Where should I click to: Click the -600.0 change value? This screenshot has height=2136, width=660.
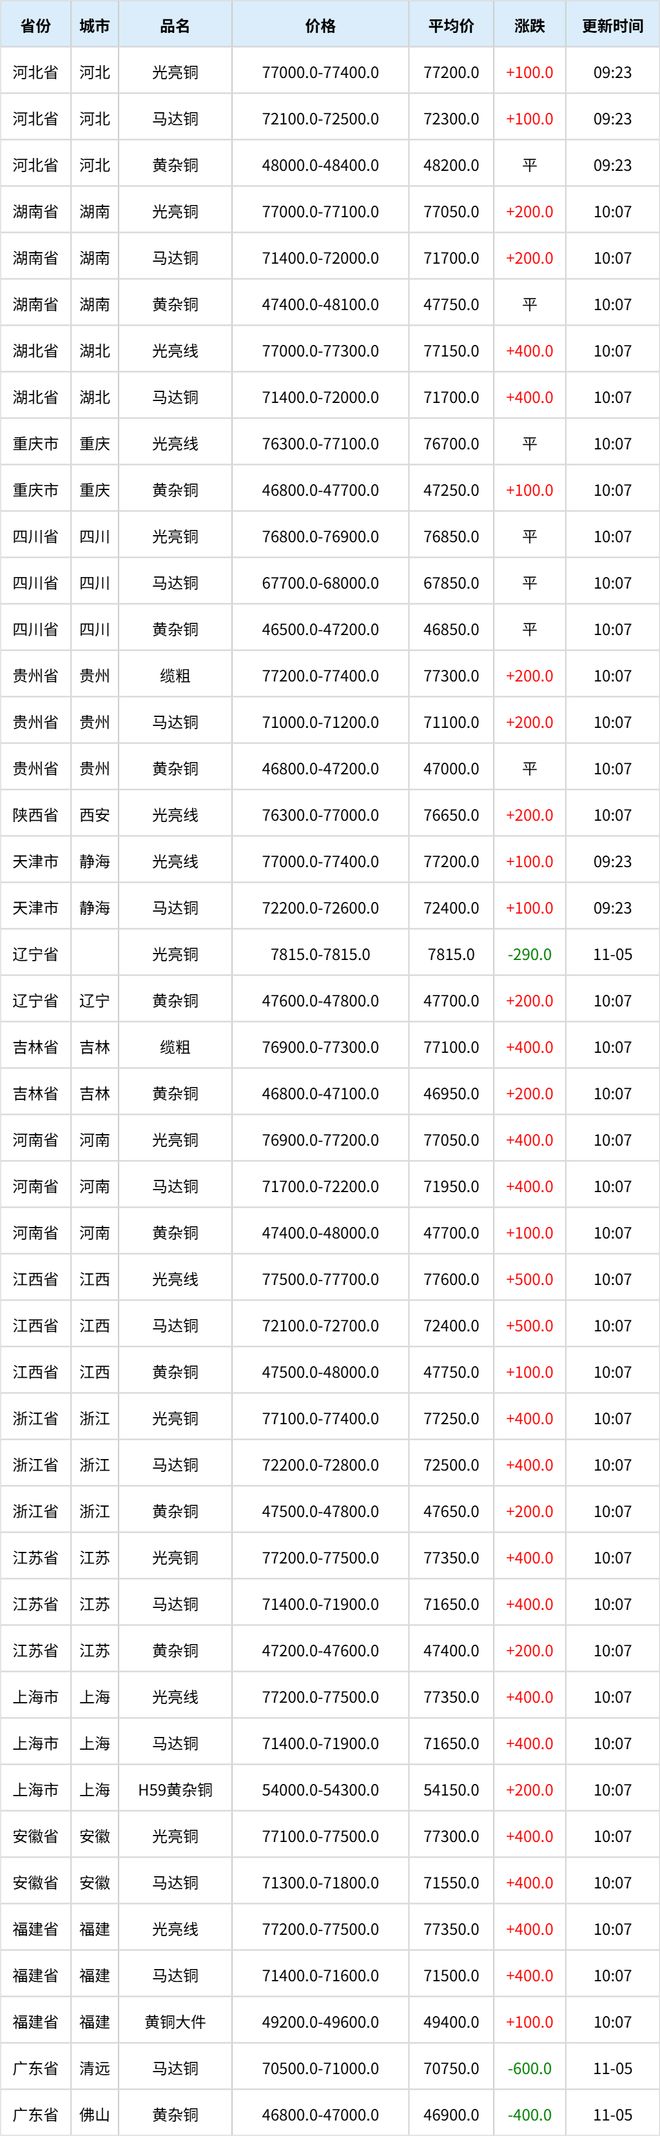pyautogui.click(x=529, y=2068)
